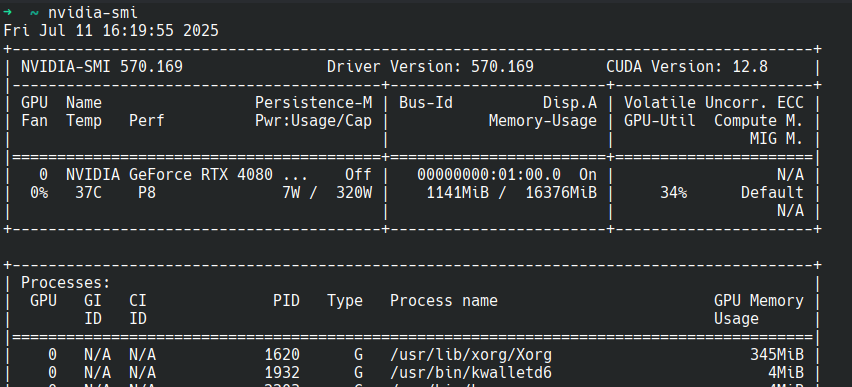Click the 7W / 320W power usage

tap(327, 192)
